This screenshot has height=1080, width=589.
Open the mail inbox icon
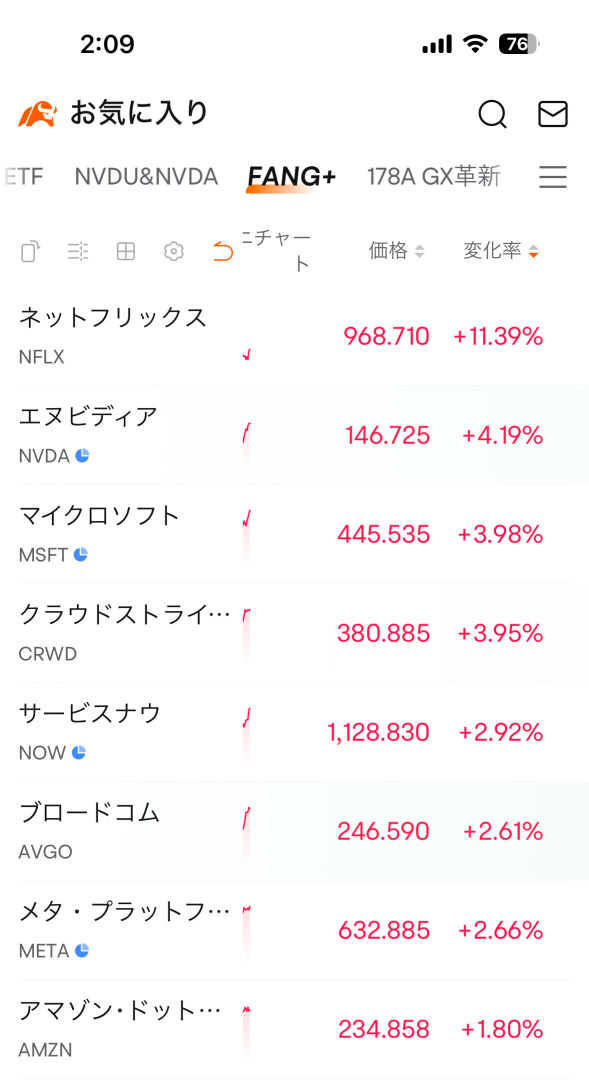pos(552,114)
